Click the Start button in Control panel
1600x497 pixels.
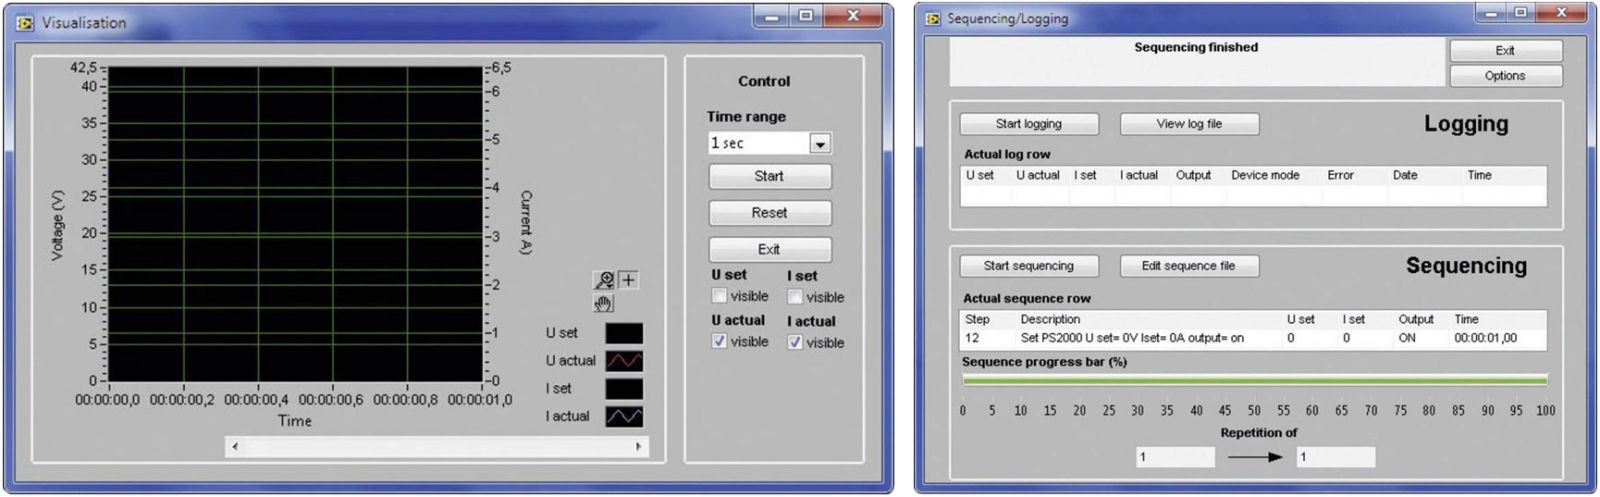(769, 176)
